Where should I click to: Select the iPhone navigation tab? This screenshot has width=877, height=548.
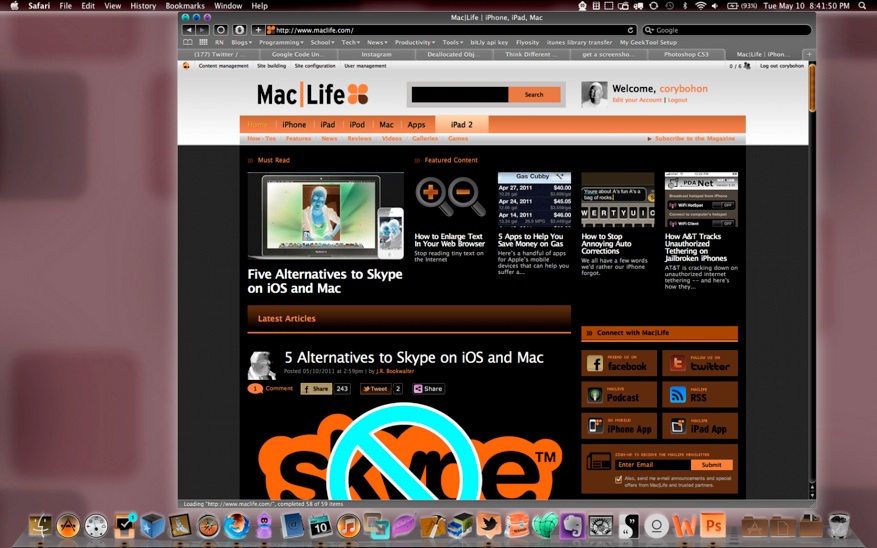pyautogui.click(x=294, y=125)
